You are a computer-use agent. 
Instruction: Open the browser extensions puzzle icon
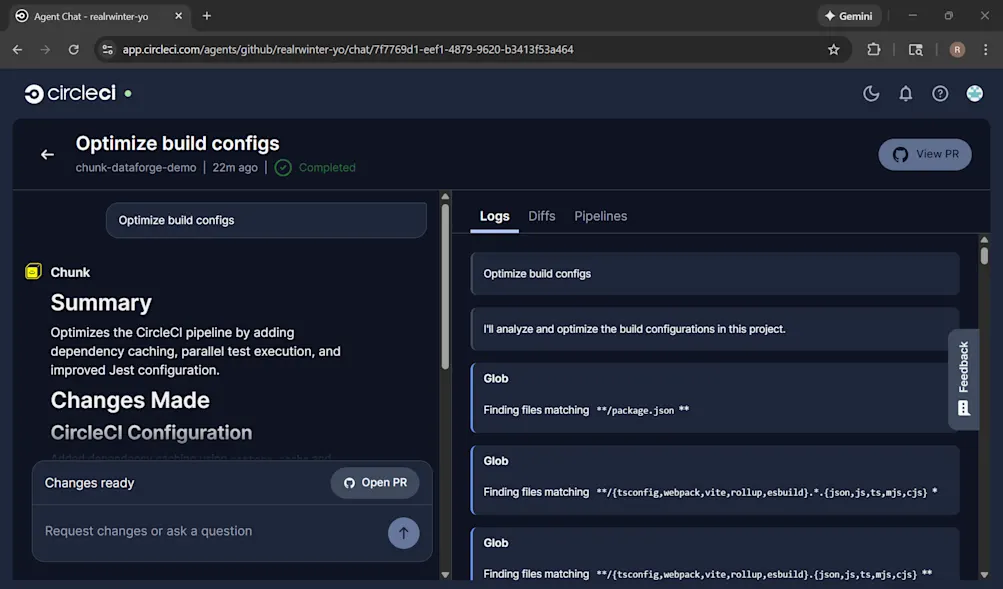(873, 49)
